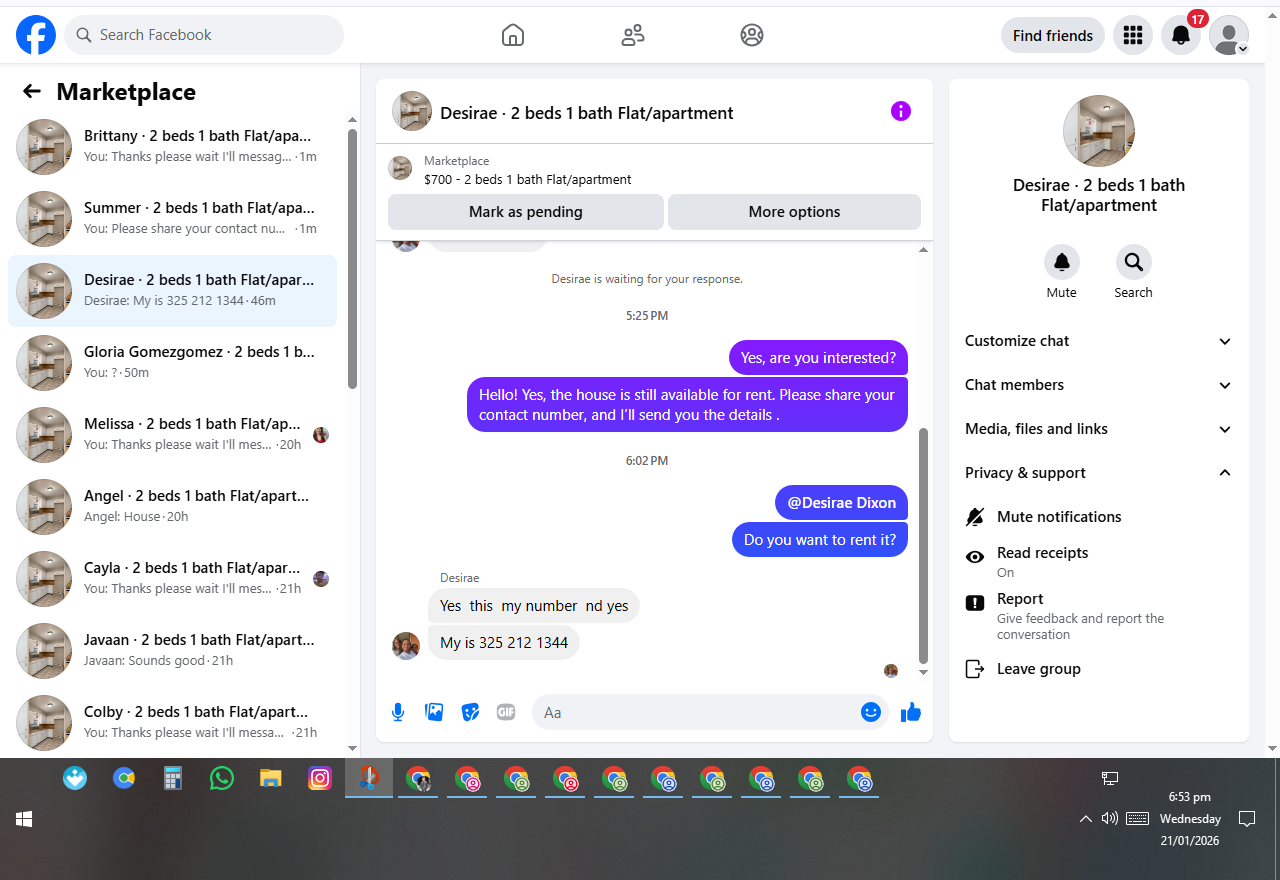
Task: Toggle Read receipts setting
Action: pyautogui.click(x=1099, y=562)
